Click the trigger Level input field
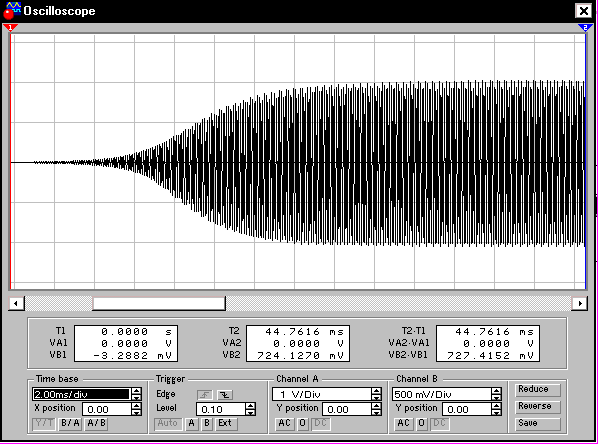The width and height of the screenshot is (598, 444). pos(221,409)
